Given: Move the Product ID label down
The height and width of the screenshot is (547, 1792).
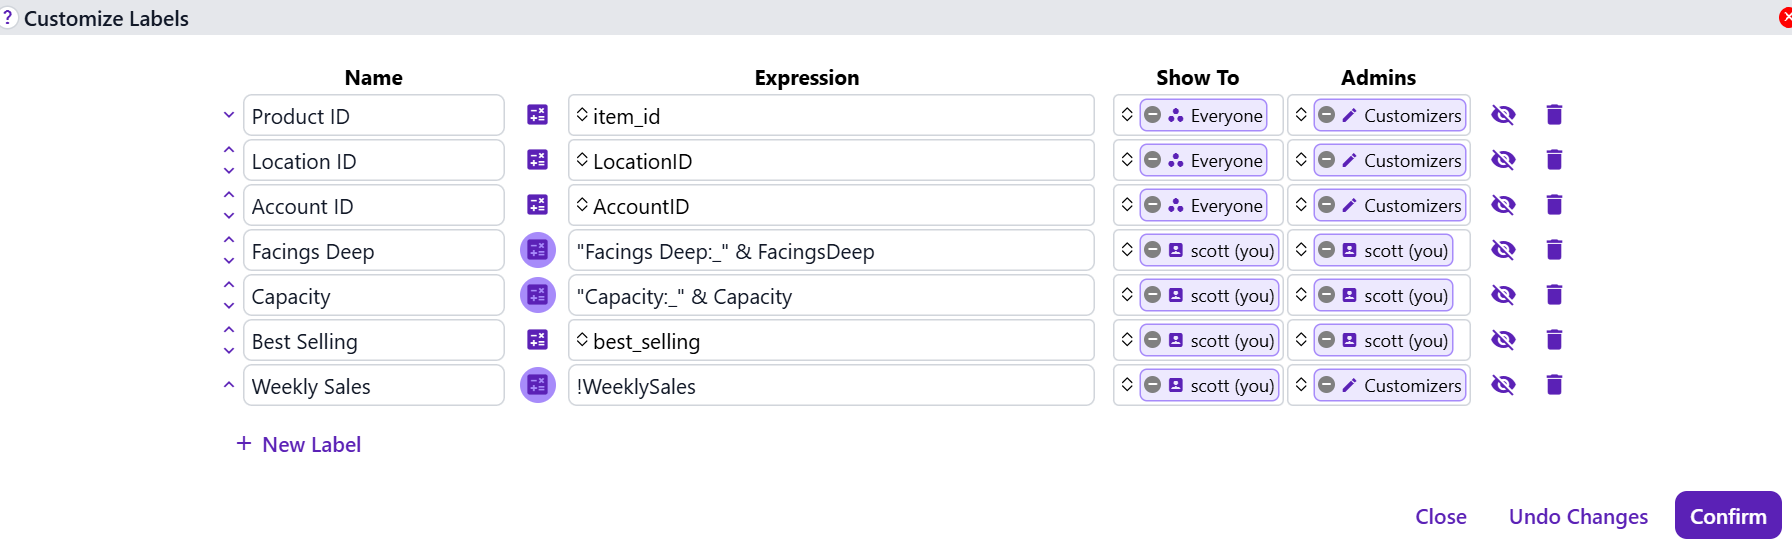Looking at the screenshot, I should pyautogui.click(x=229, y=115).
